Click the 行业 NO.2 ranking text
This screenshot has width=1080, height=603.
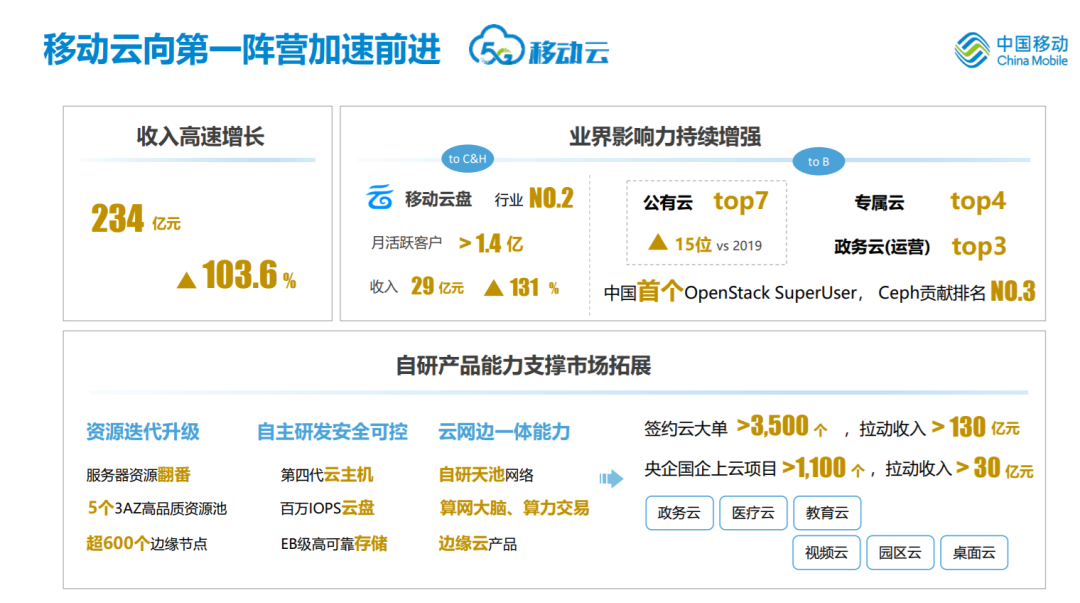(534, 198)
